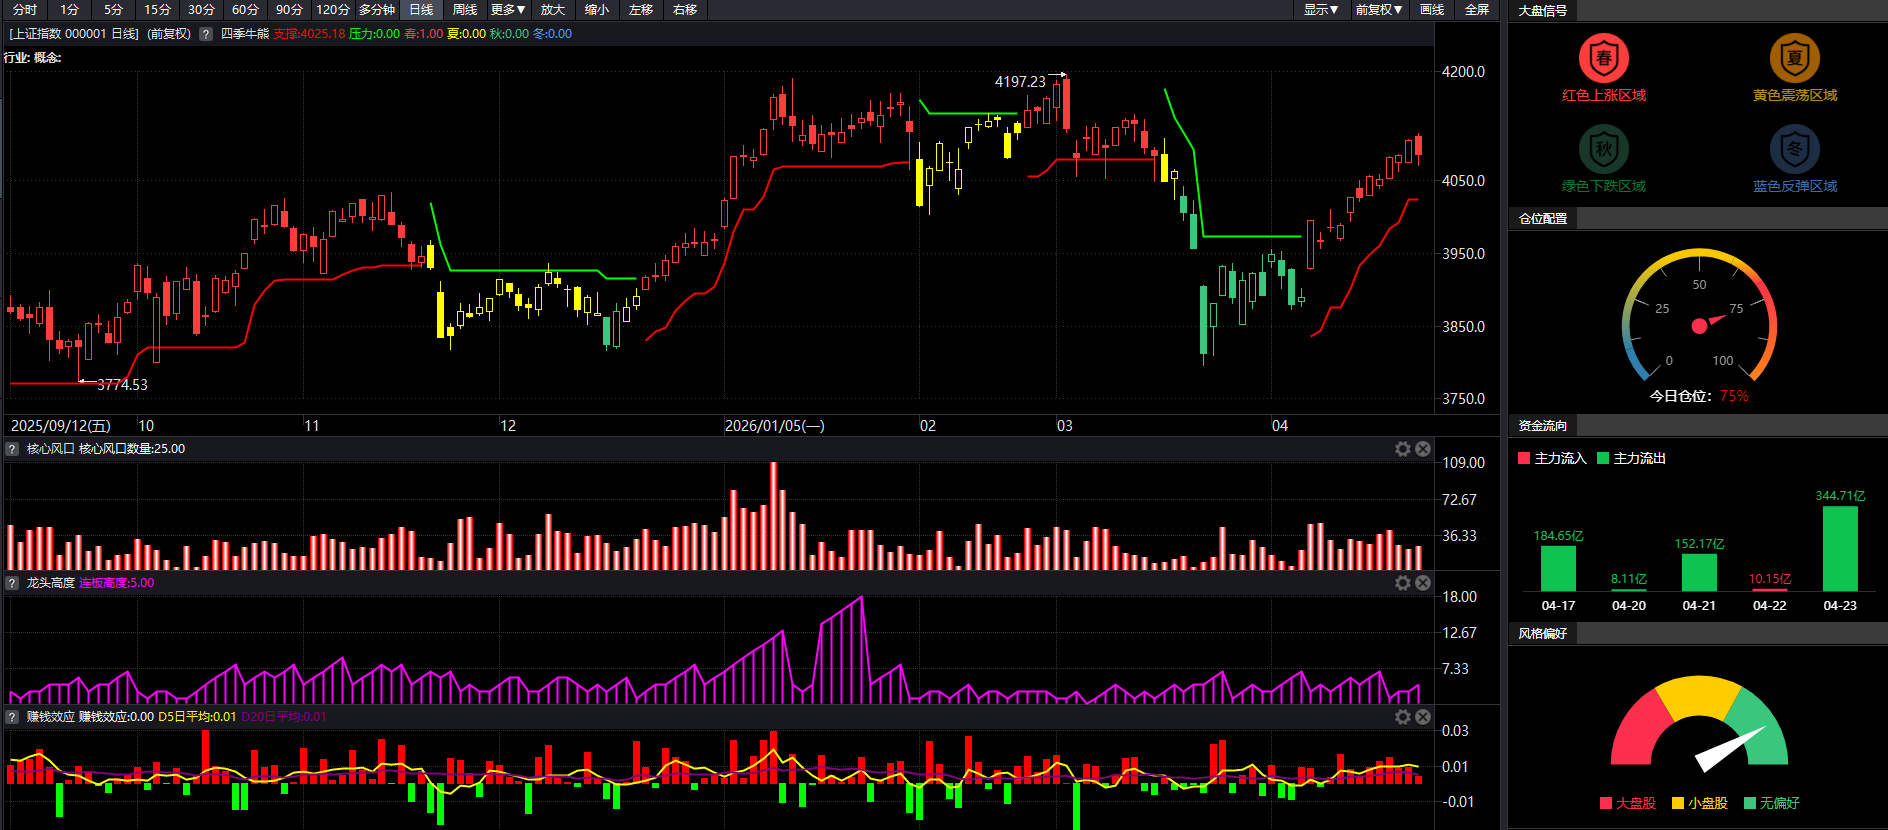This screenshot has height=830, width=1888.
Task: Click 放大 to zoom in chart
Action: [553, 10]
